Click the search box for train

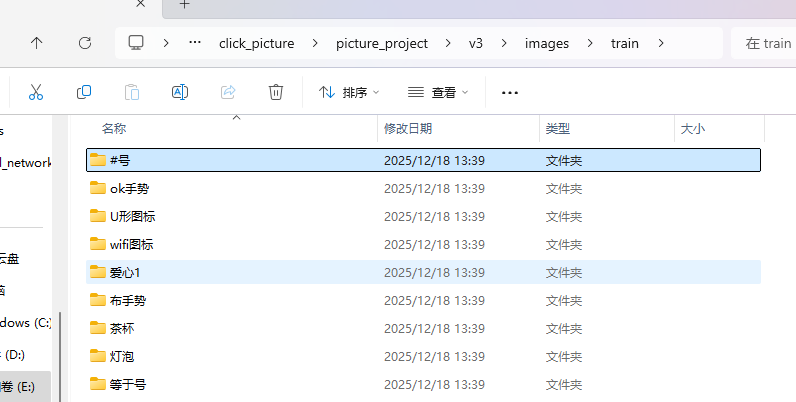[765, 43]
